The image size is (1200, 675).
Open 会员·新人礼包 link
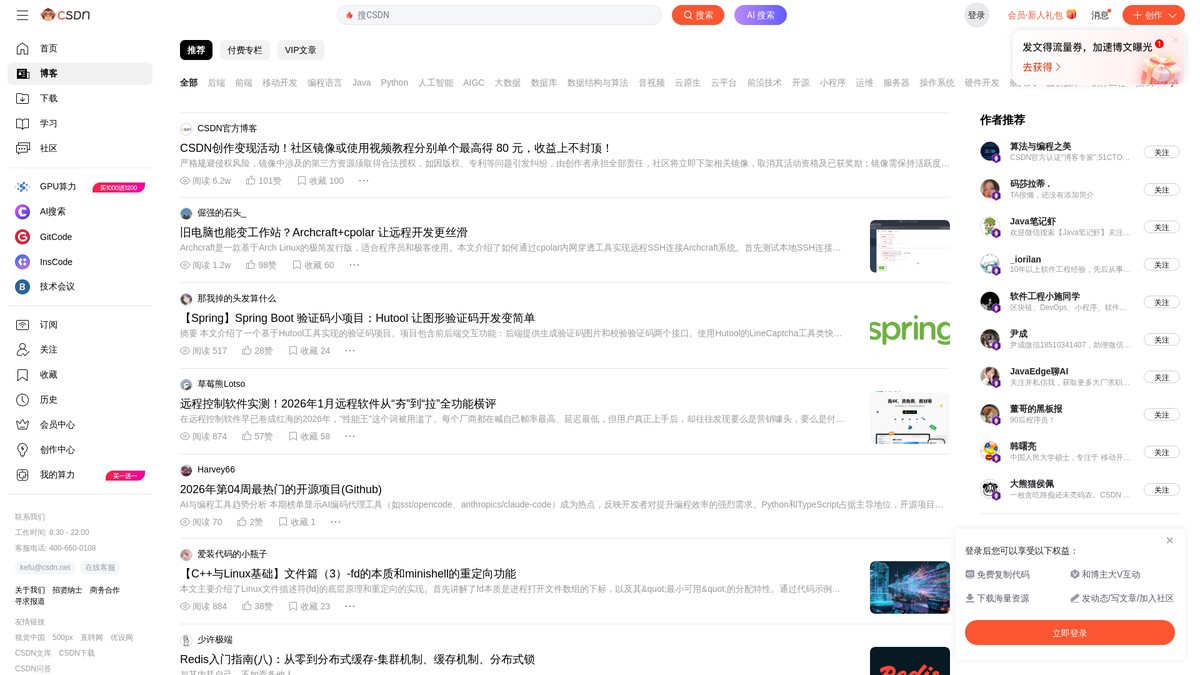pos(1042,15)
